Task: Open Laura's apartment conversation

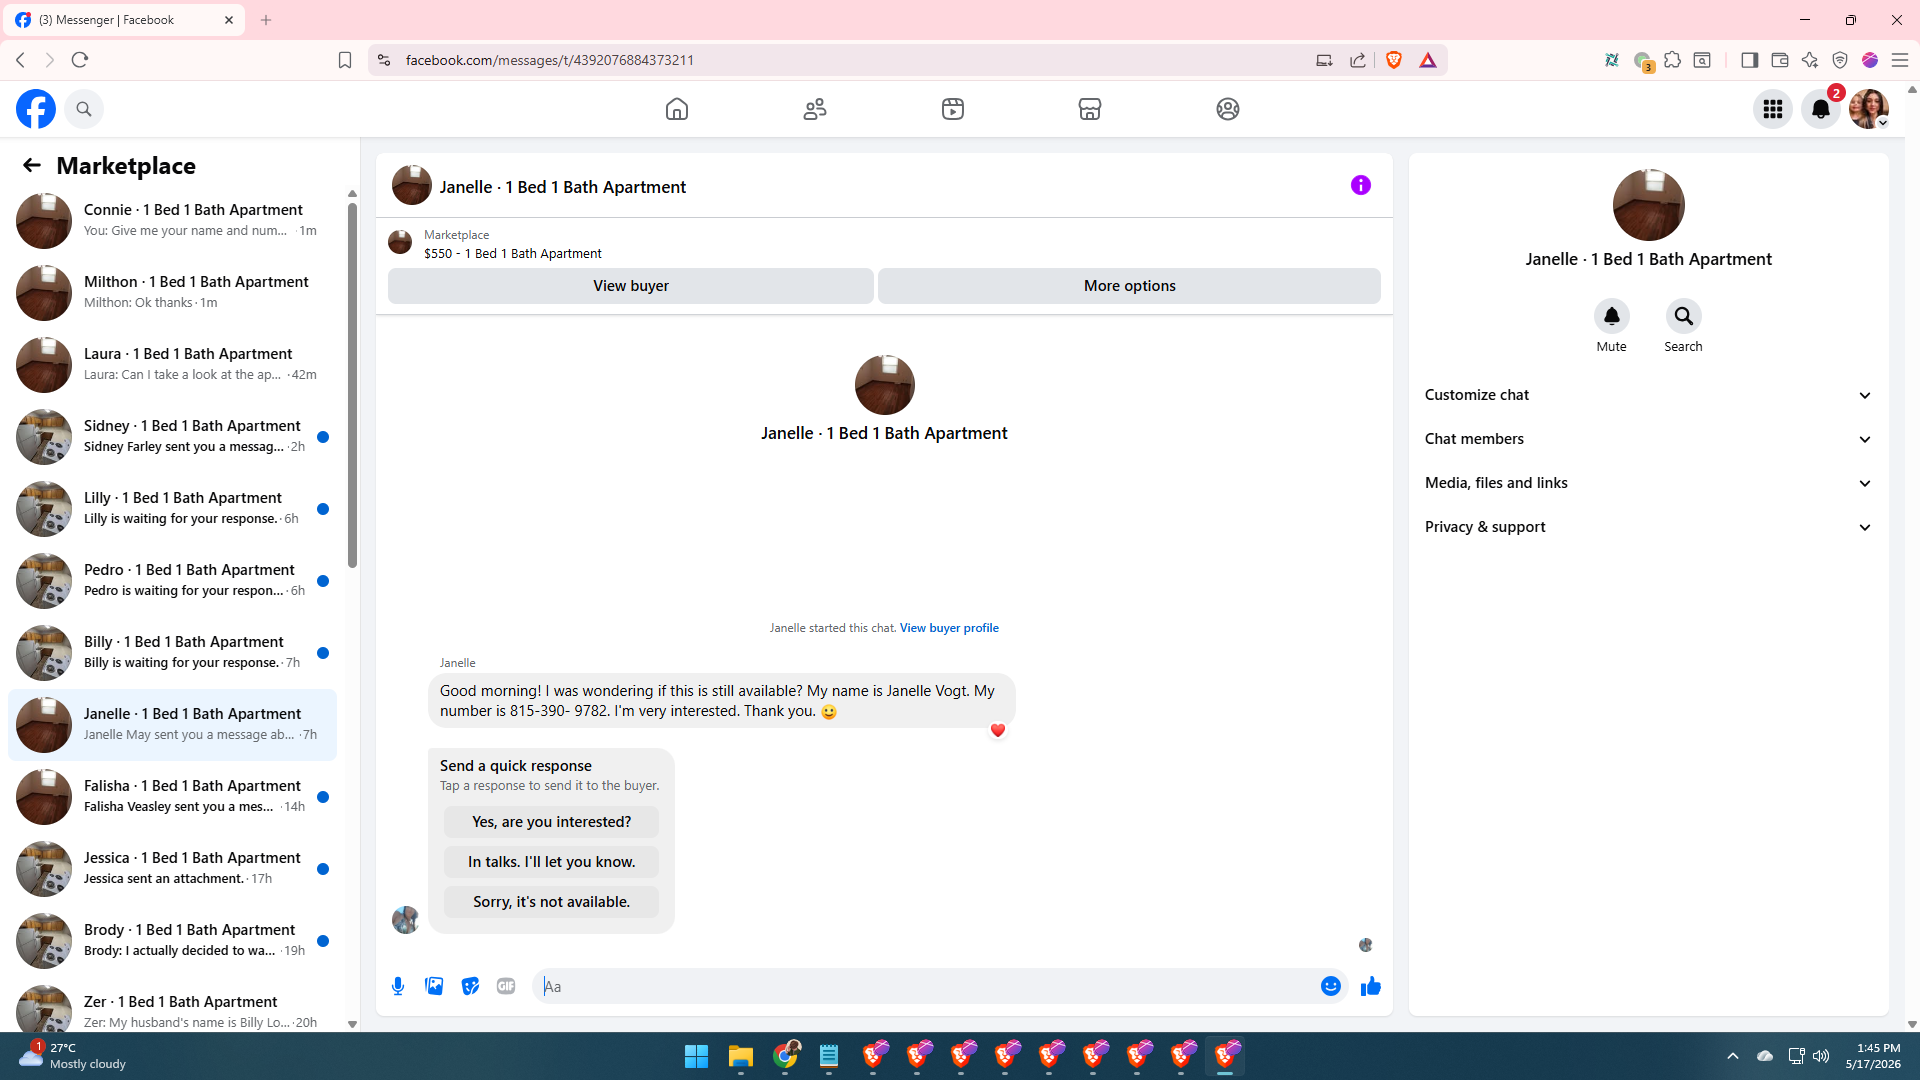Action: click(172, 365)
